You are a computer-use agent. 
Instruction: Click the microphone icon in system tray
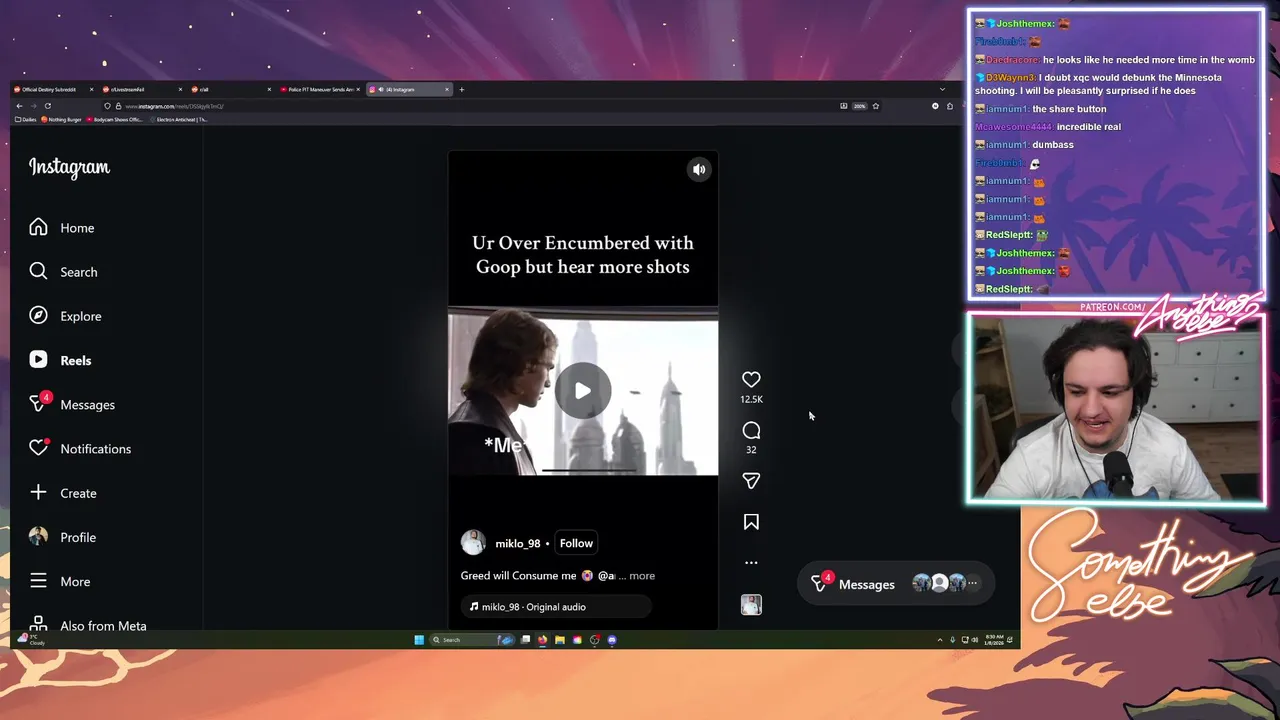(x=953, y=640)
